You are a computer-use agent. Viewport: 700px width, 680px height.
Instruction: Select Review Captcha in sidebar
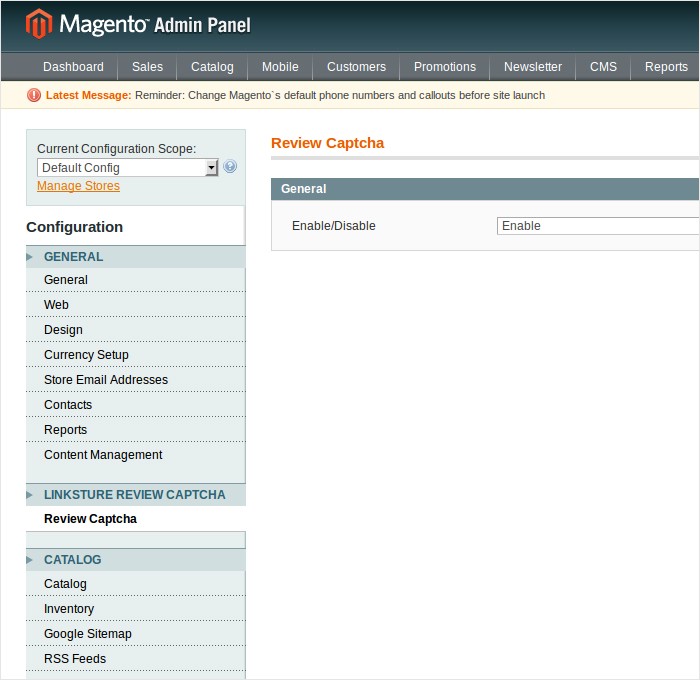(136, 519)
